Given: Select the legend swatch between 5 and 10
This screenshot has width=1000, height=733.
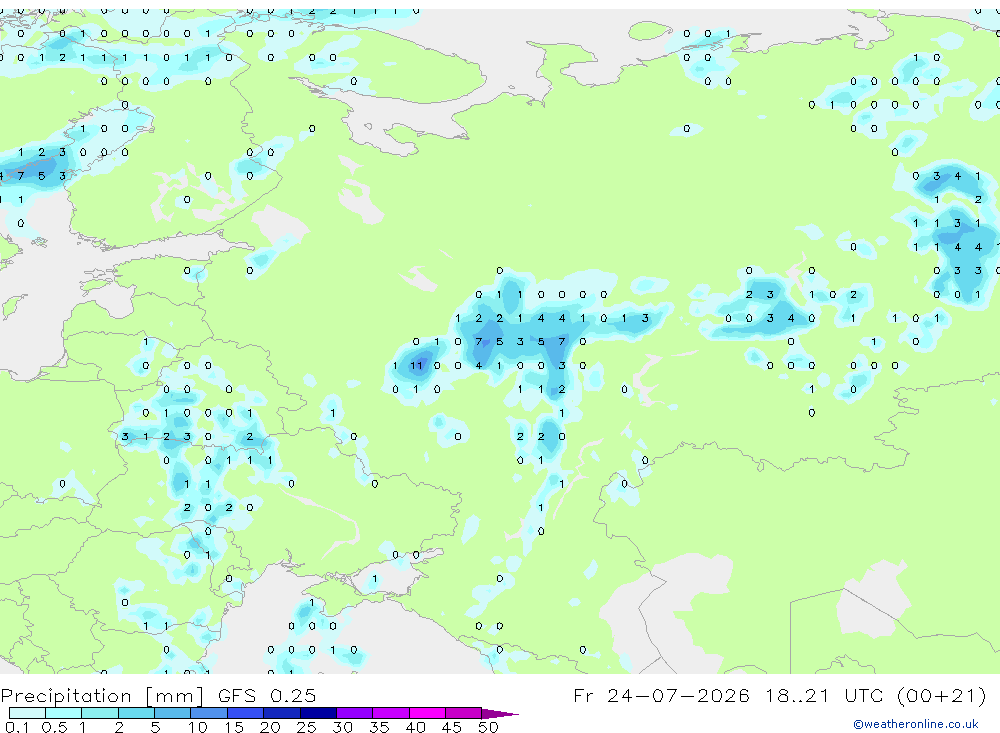Looking at the screenshot, I should click(x=173, y=713).
